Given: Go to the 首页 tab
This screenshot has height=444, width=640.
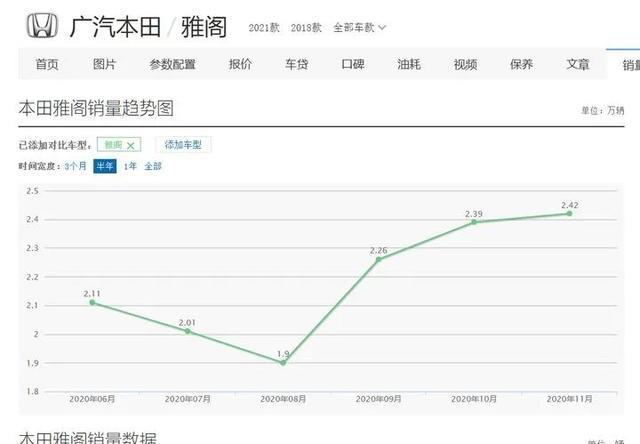Looking at the screenshot, I should point(47,64).
